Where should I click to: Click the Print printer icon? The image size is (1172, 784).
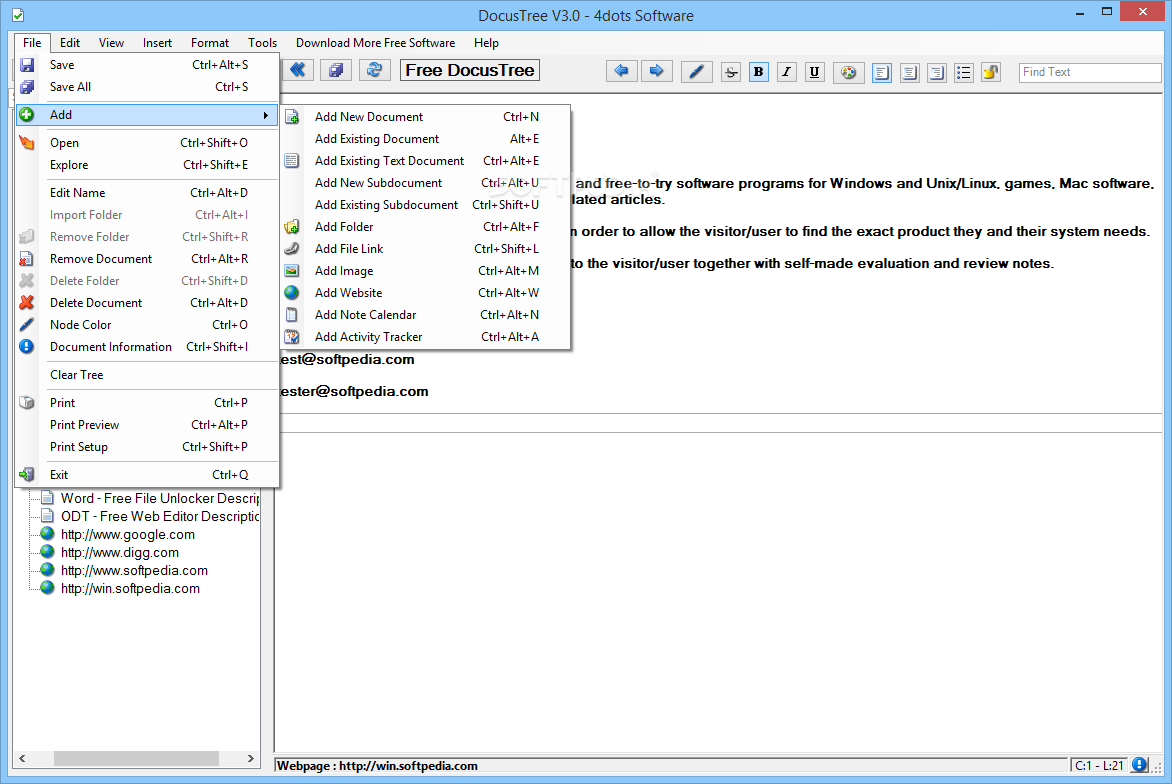pos(27,403)
